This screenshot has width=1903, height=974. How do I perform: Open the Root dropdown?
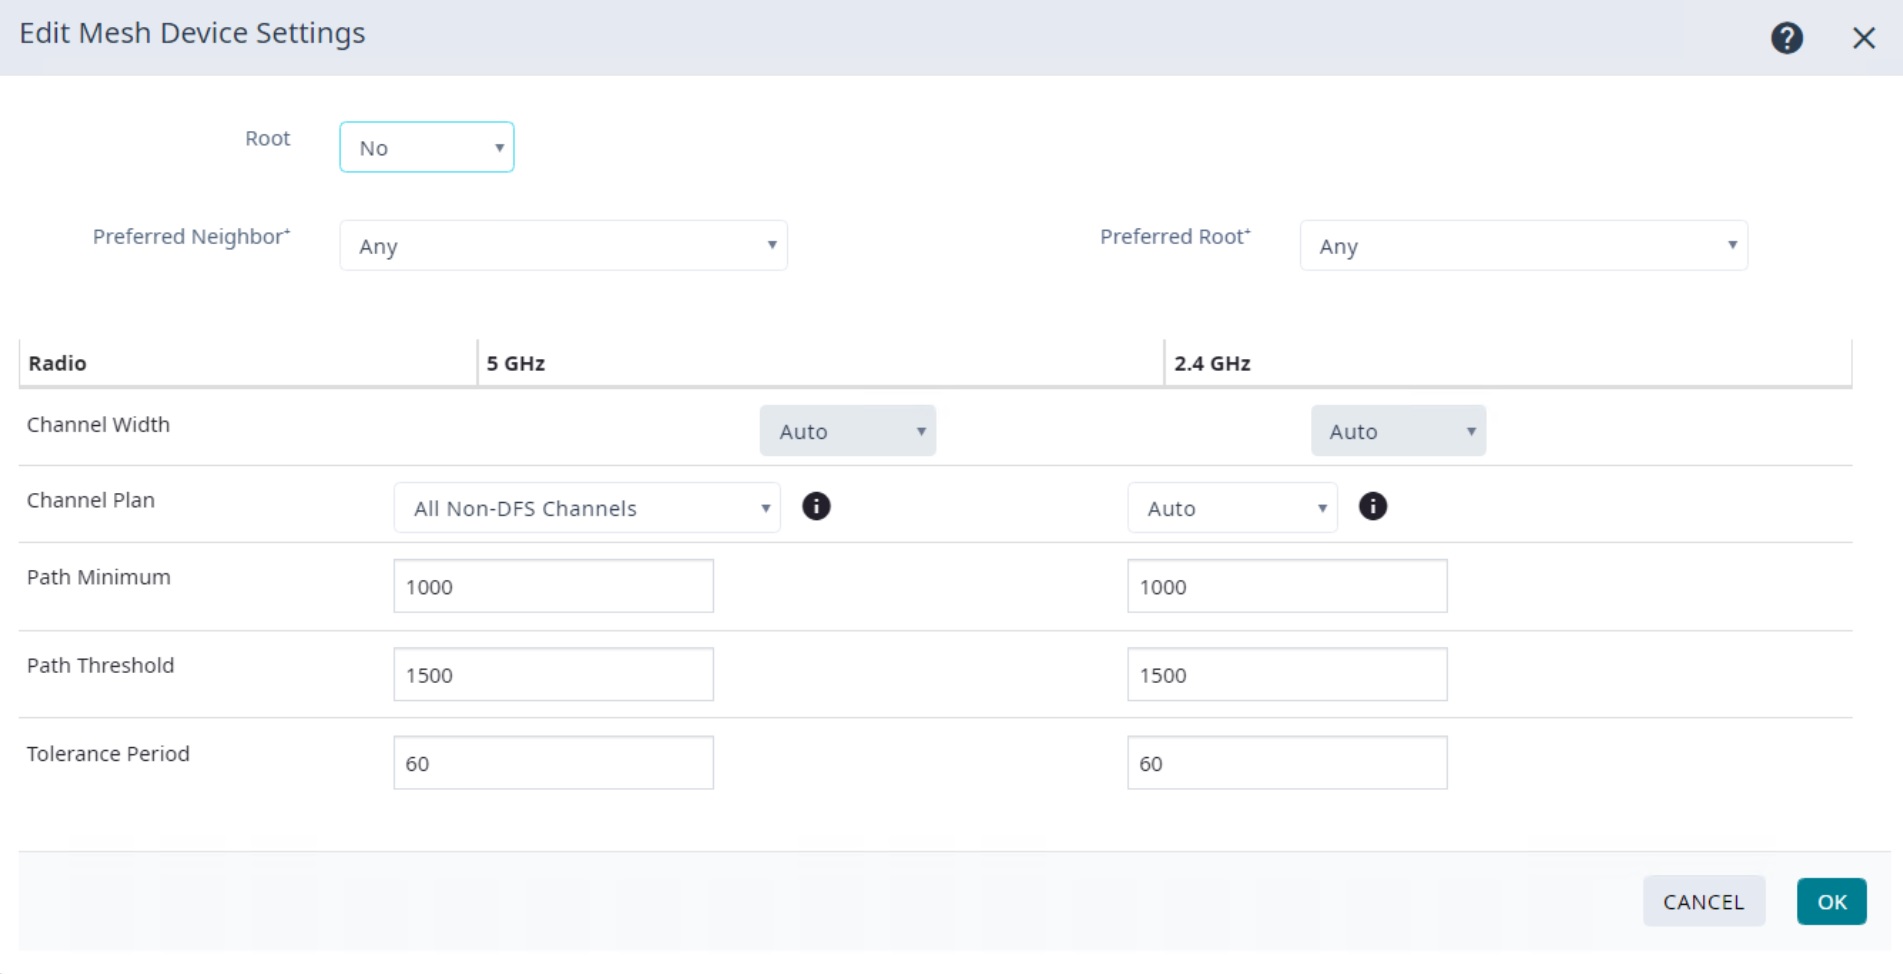coord(426,146)
